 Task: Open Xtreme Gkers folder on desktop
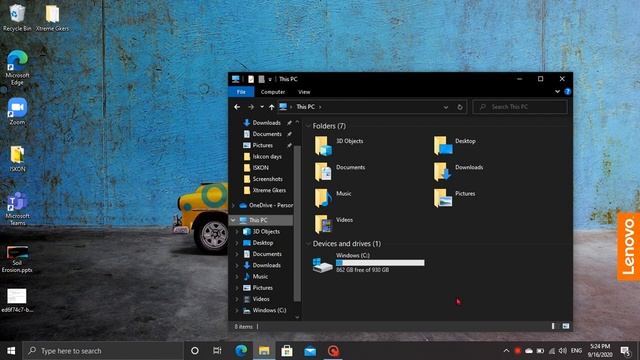coord(52,18)
